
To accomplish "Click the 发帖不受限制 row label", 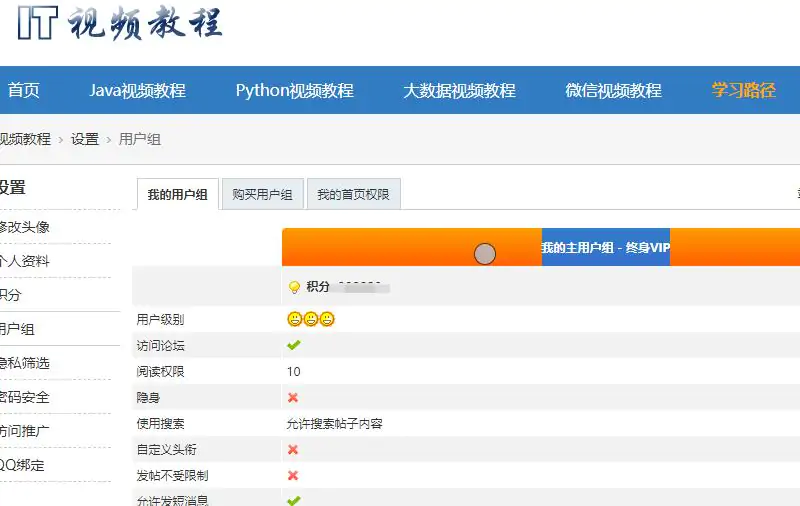I will pyautogui.click(x=172, y=475).
